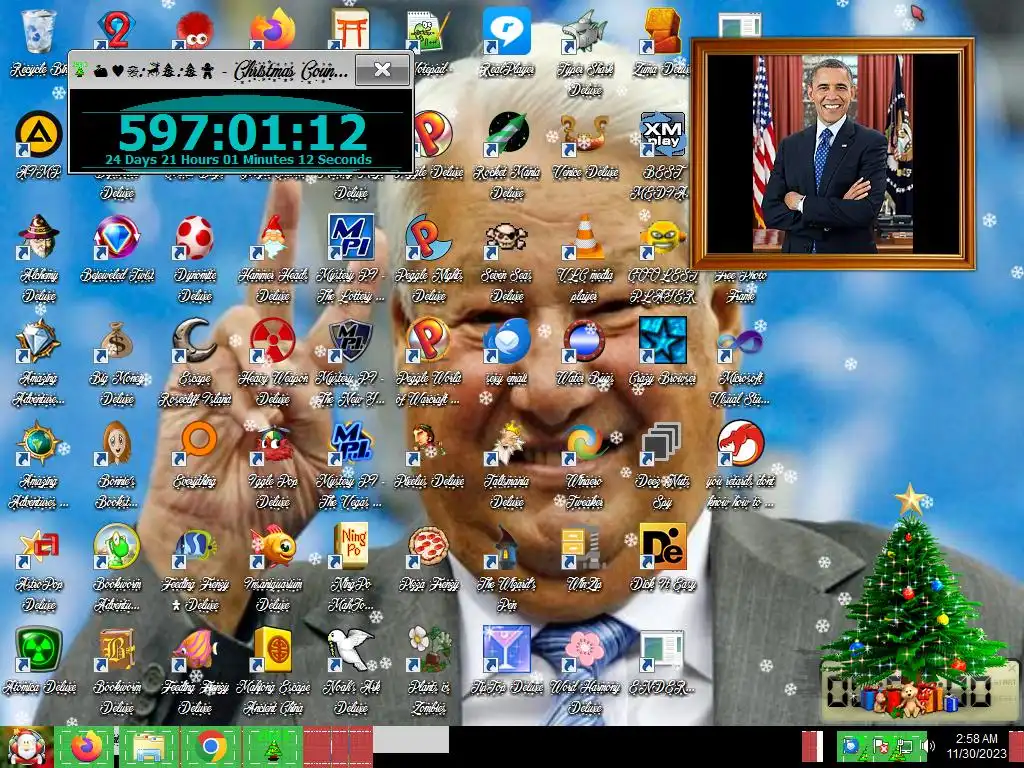Open Deez Nuts Spy shortcut
The height and width of the screenshot is (768, 1024).
pyautogui.click(x=662, y=443)
